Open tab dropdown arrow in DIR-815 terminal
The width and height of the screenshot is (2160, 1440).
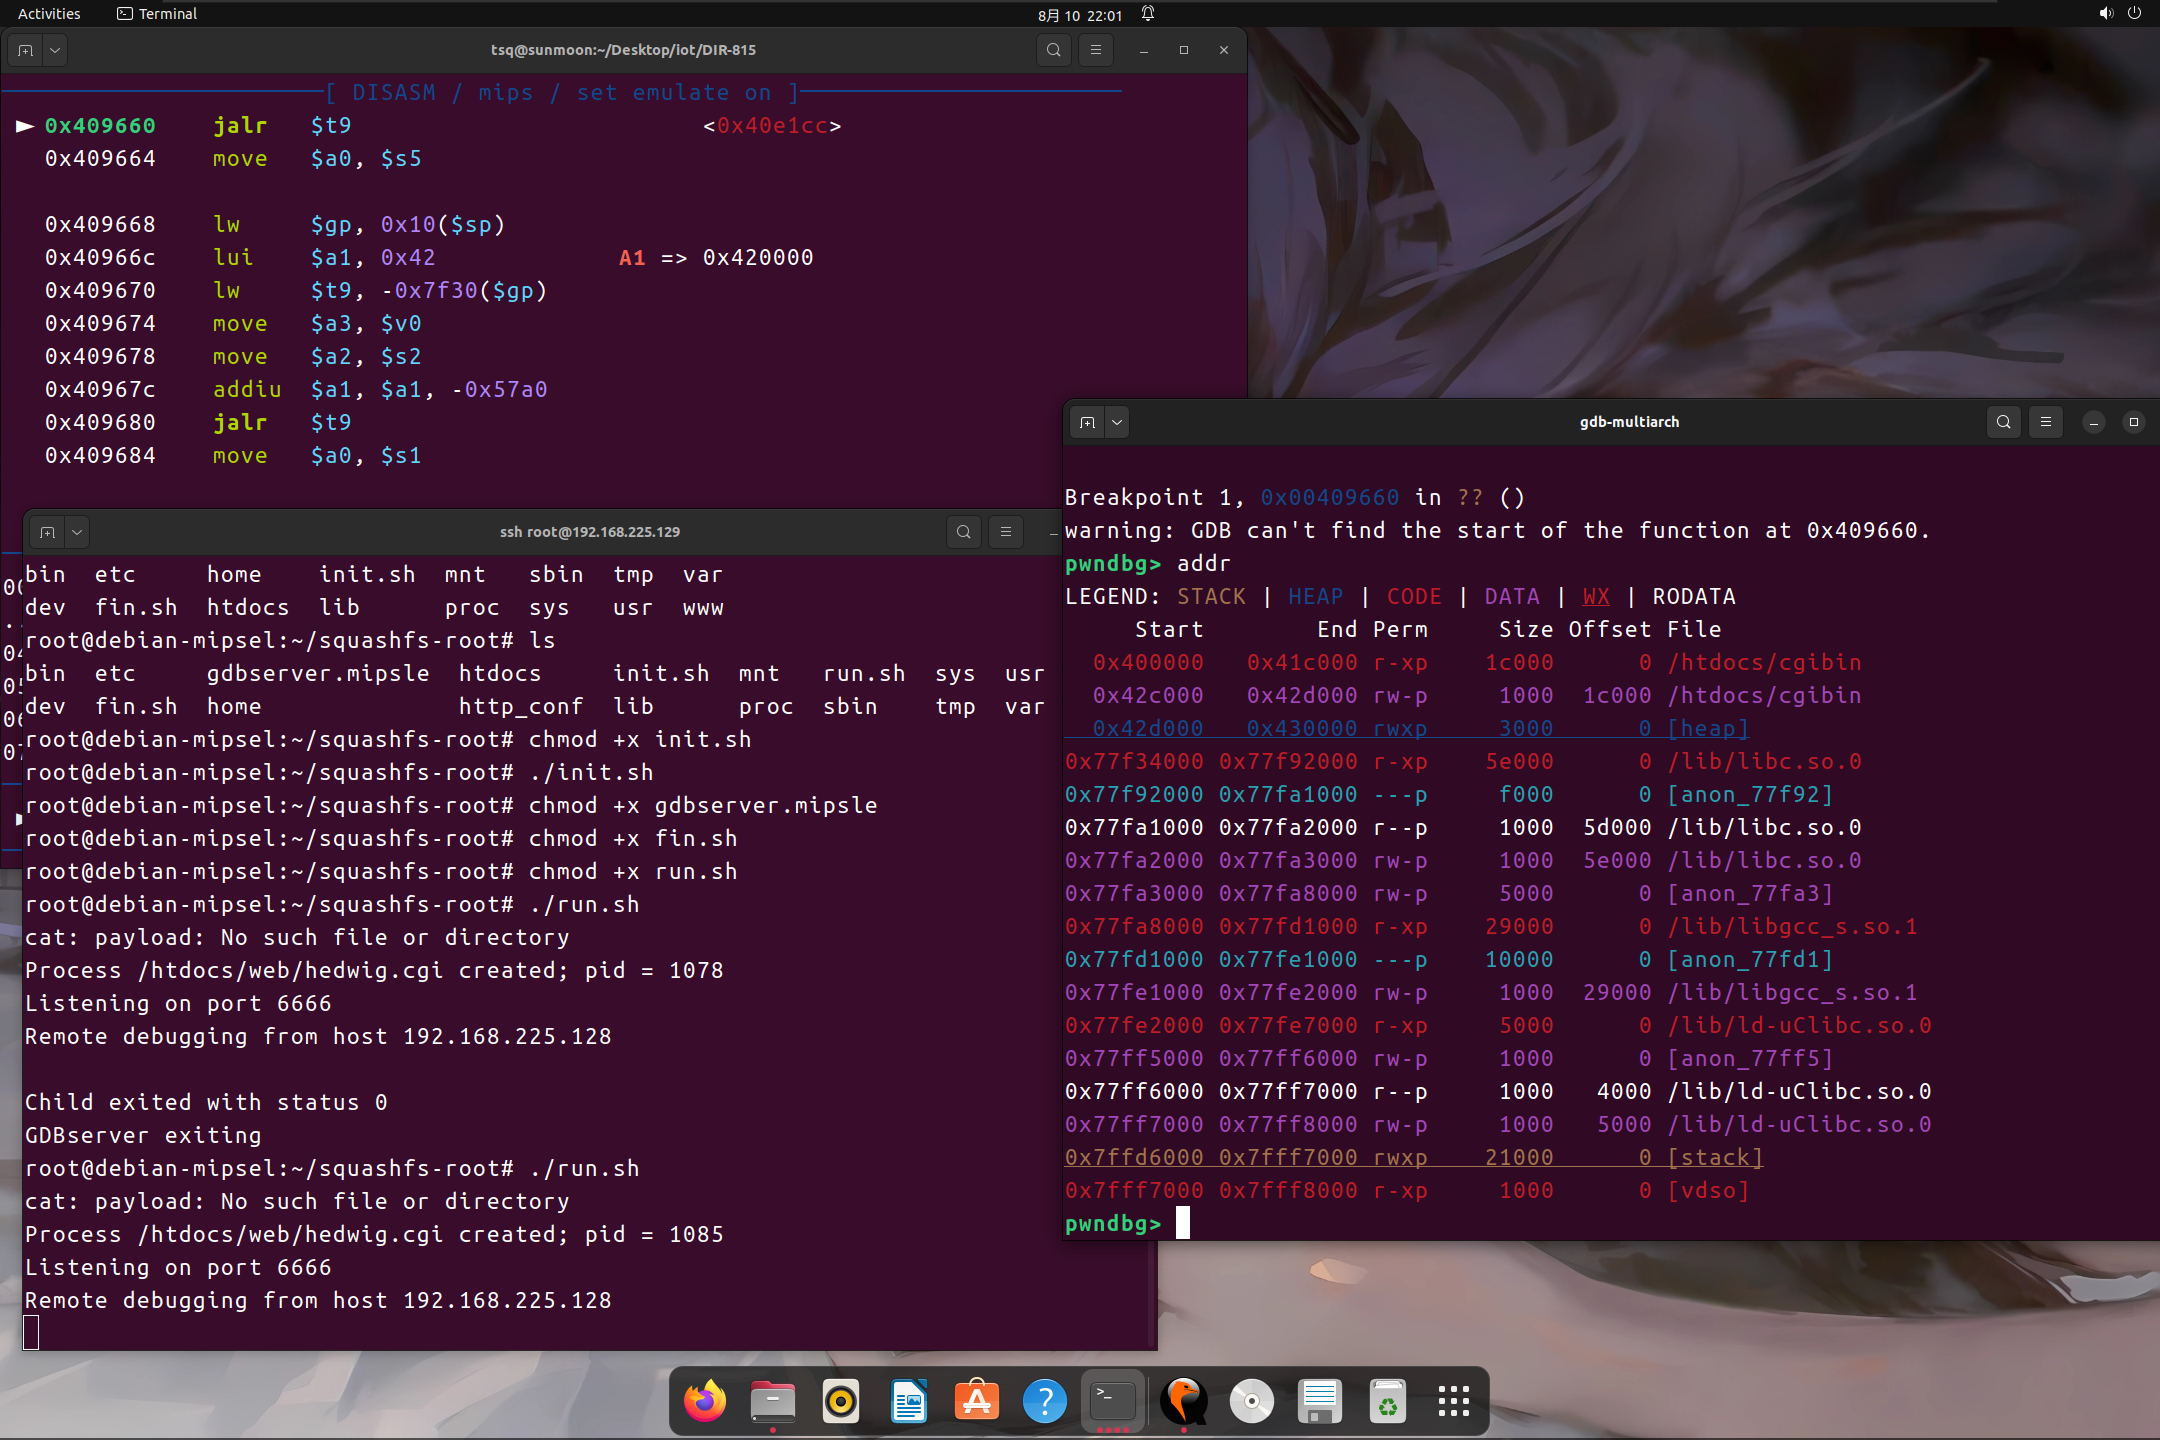[x=55, y=50]
